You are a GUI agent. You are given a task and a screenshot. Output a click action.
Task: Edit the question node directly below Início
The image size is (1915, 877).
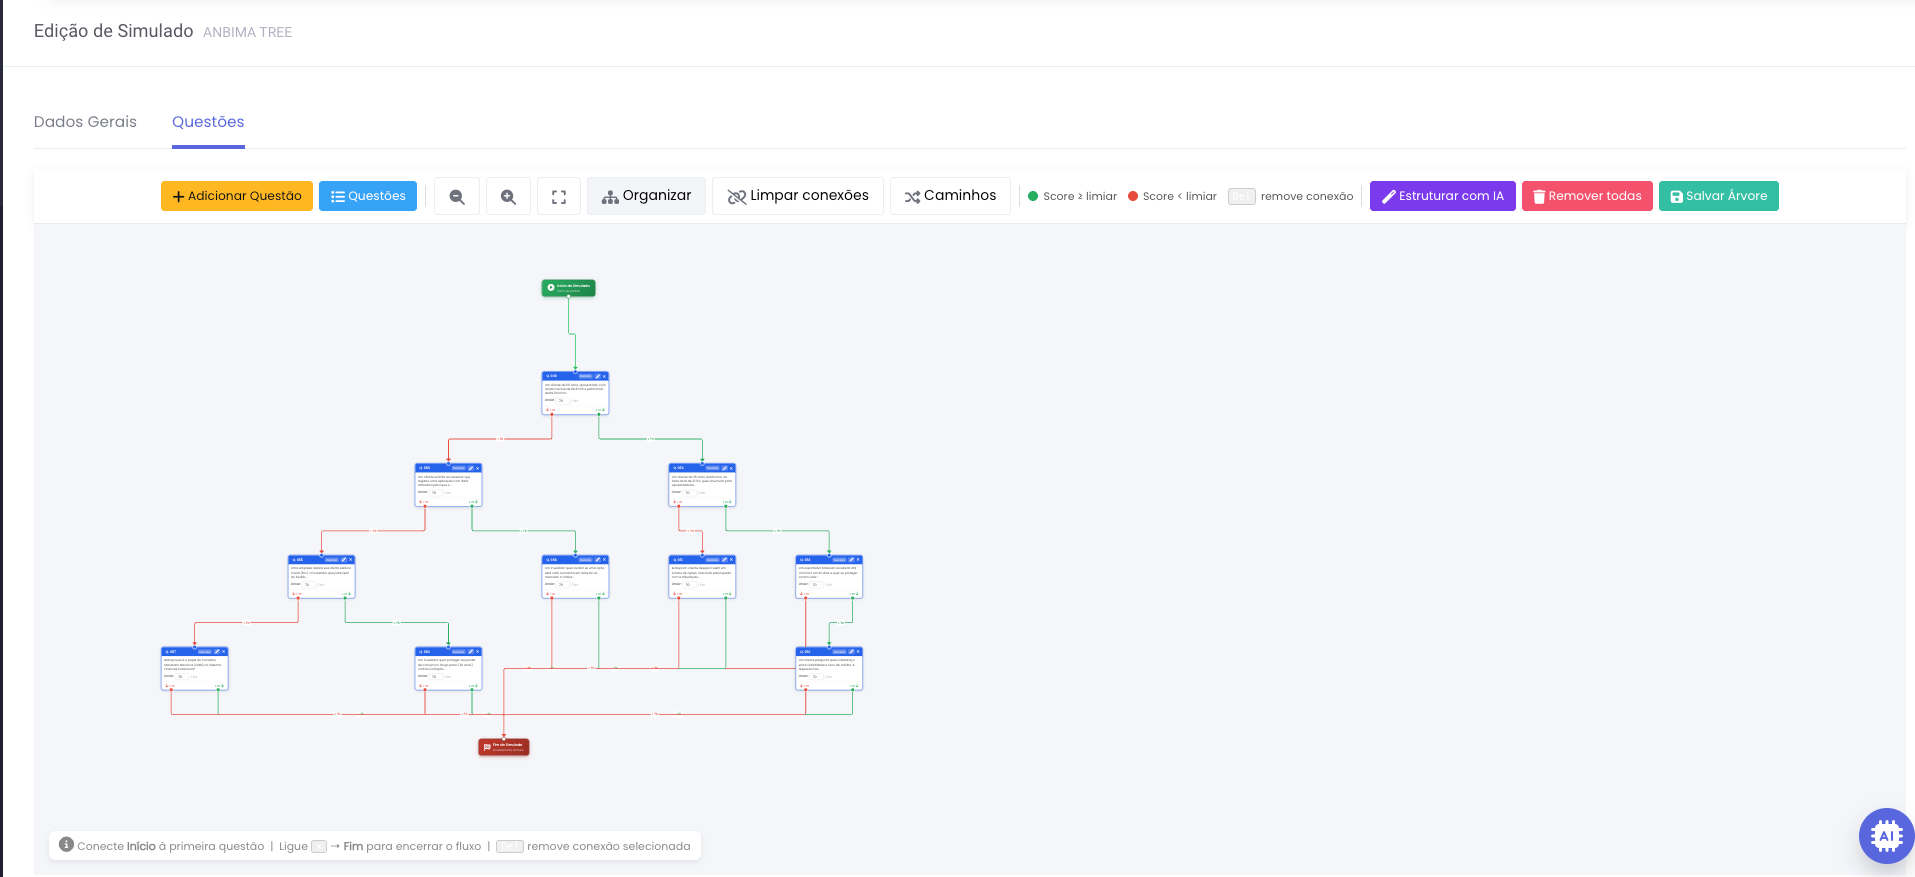[598, 376]
